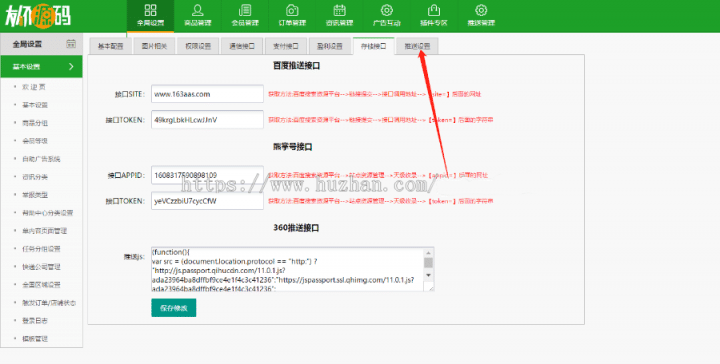This screenshot has width=720, height=364.
Task: Focus the 接口APPID input field
Action: point(208,175)
